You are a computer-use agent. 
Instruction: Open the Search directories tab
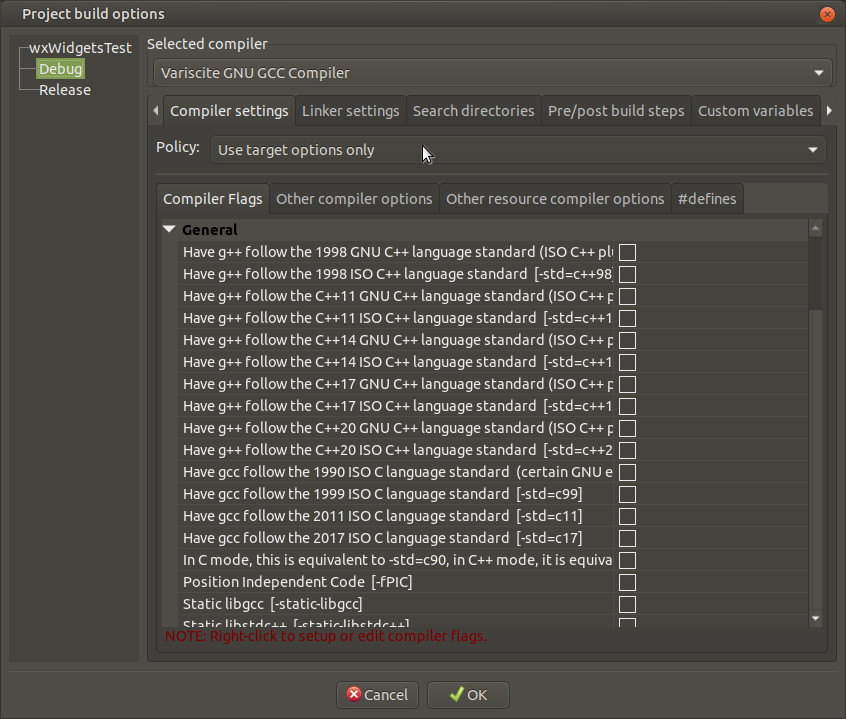473,111
